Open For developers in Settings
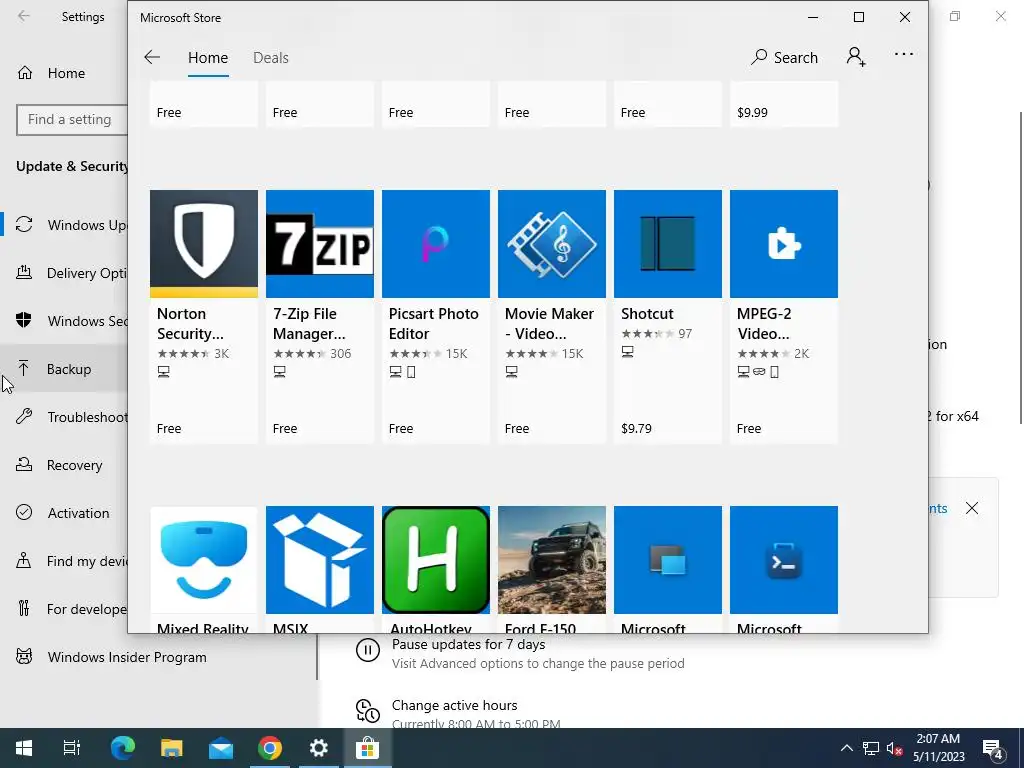The image size is (1024, 768). pos(64,609)
